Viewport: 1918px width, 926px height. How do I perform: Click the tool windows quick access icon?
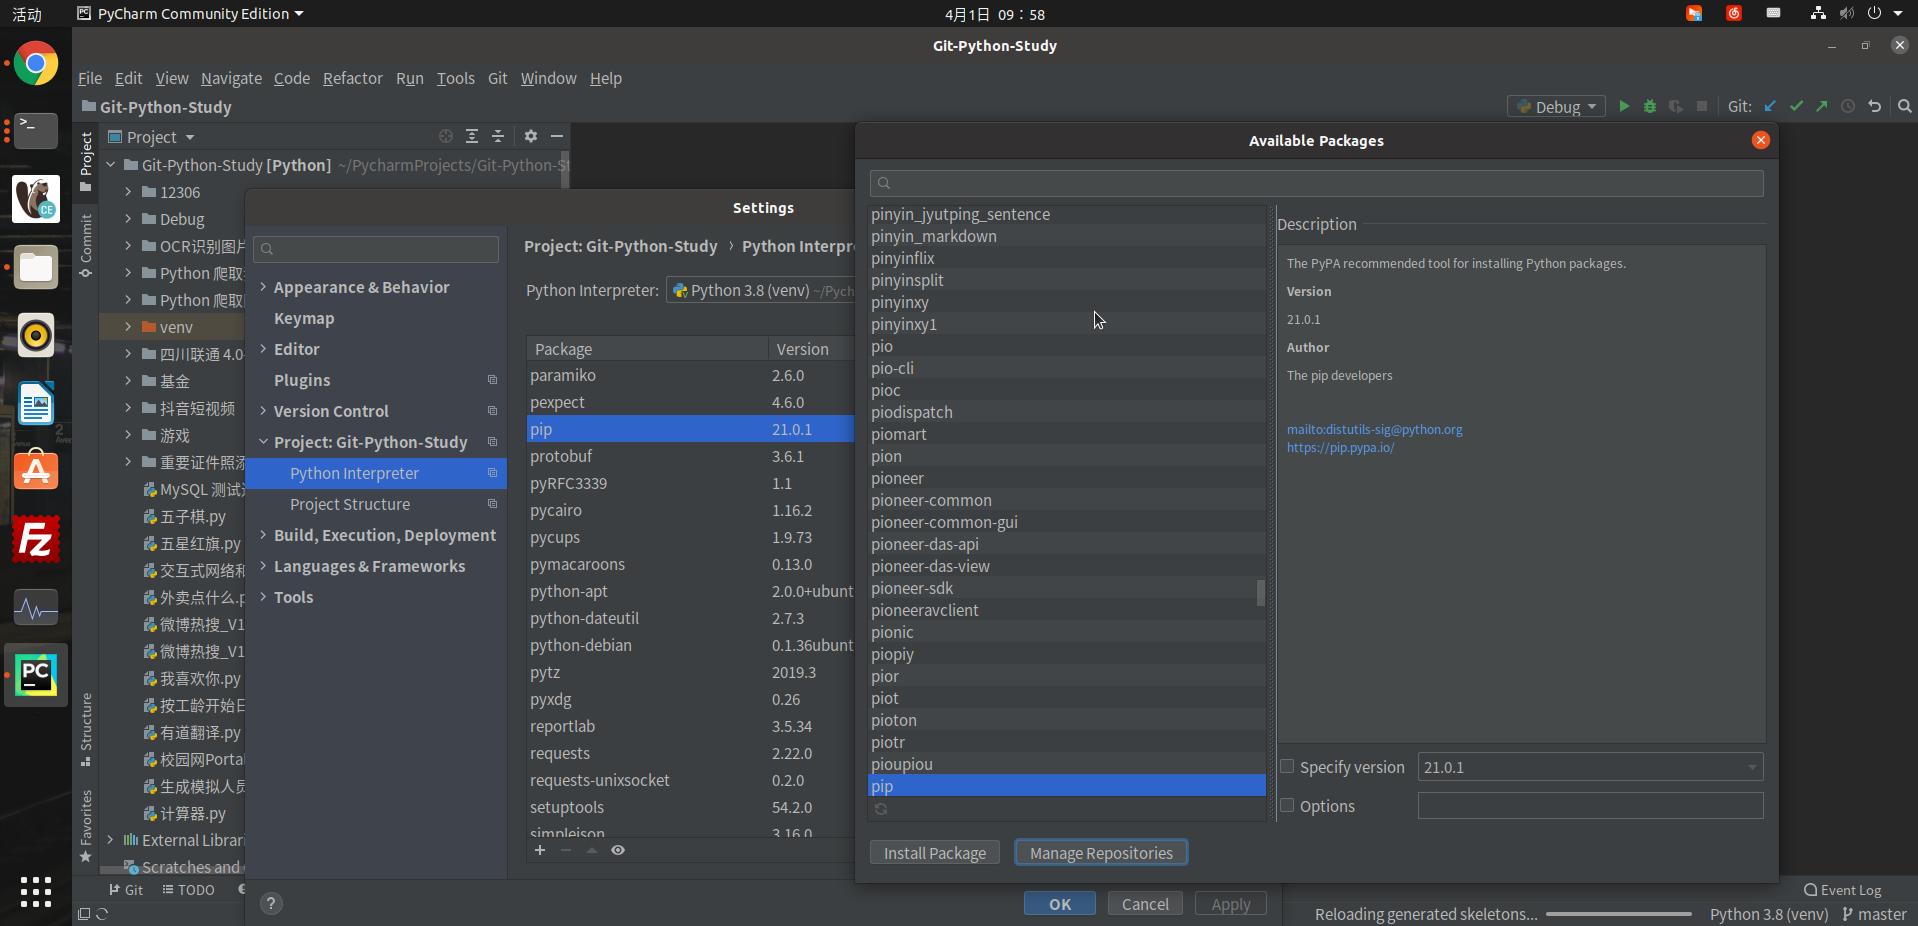click(84, 914)
